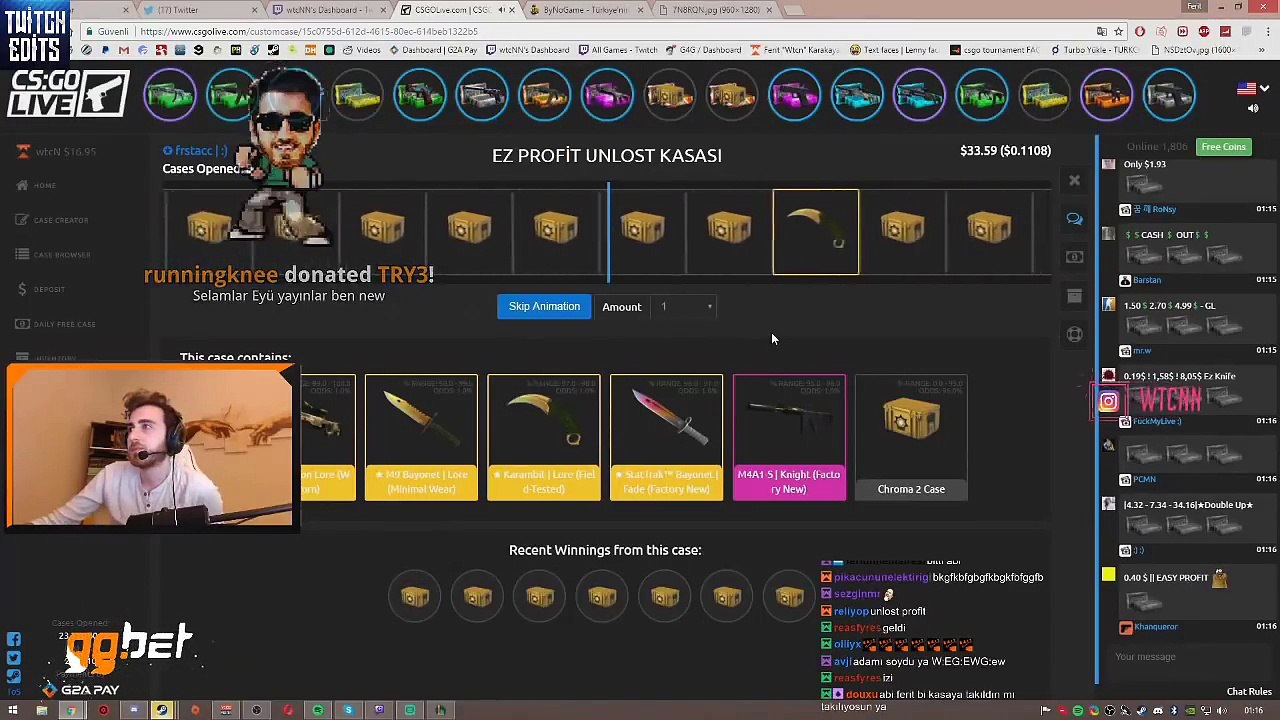The width and height of the screenshot is (1280, 720).
Task: Open the Case Browser list icon
Action: click(22, 254)
